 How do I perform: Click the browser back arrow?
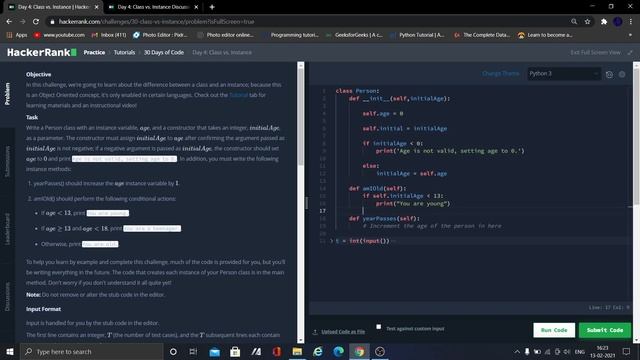(9, 21)
